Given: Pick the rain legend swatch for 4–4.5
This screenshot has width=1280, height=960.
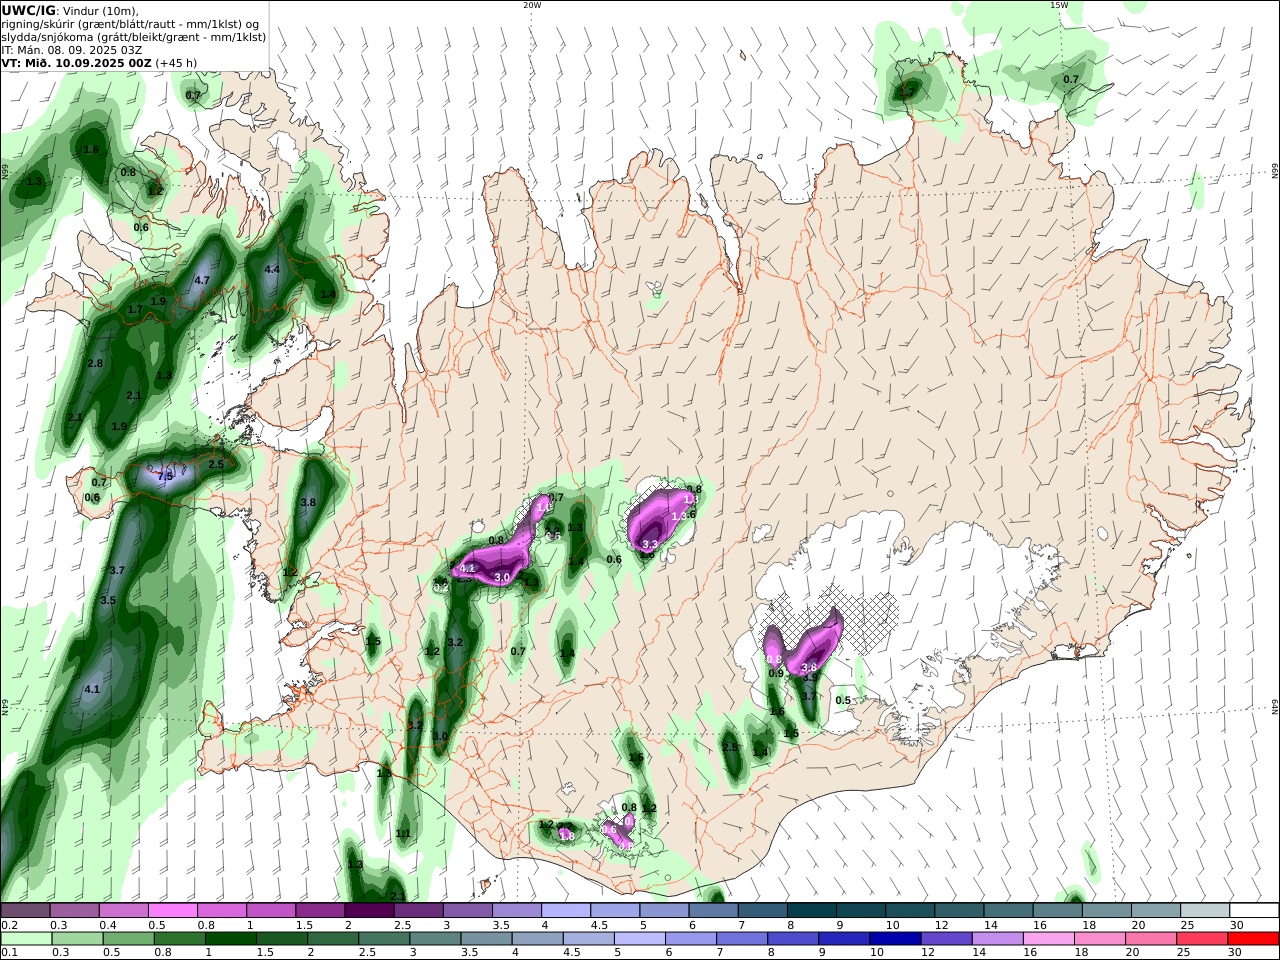Looking at the screenshot, I should 538,939.
